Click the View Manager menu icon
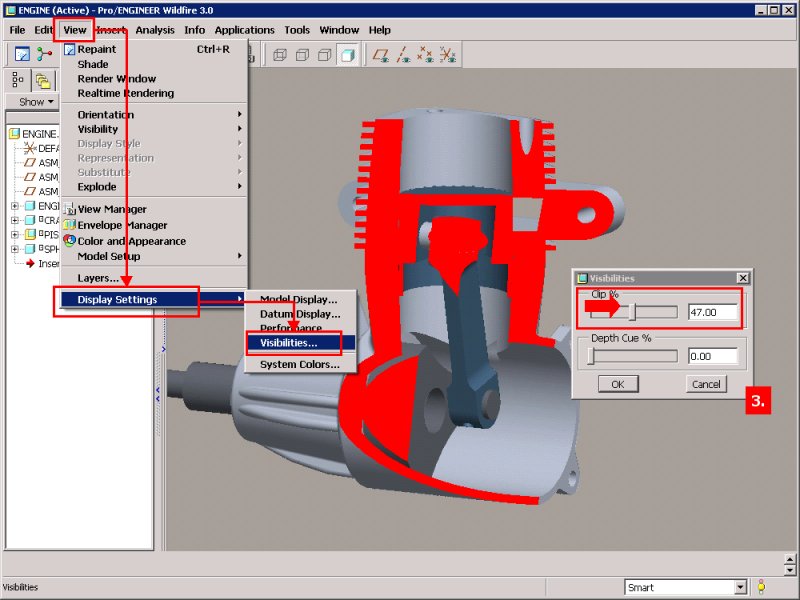Viewport: 800px width, 600px height. (x=69, y=209)
